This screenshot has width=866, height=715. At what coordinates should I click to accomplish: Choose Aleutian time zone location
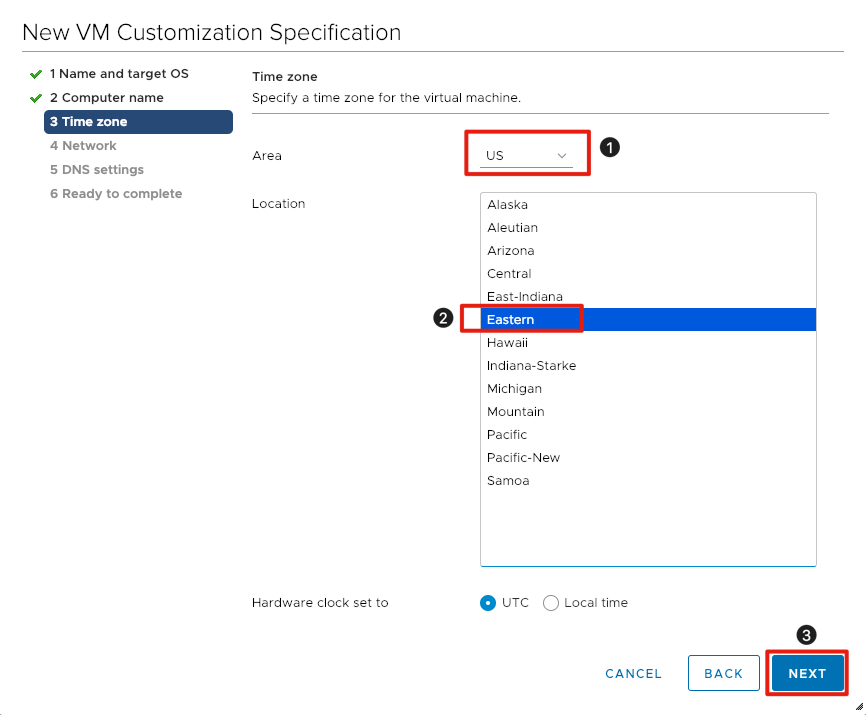(513, 228)
